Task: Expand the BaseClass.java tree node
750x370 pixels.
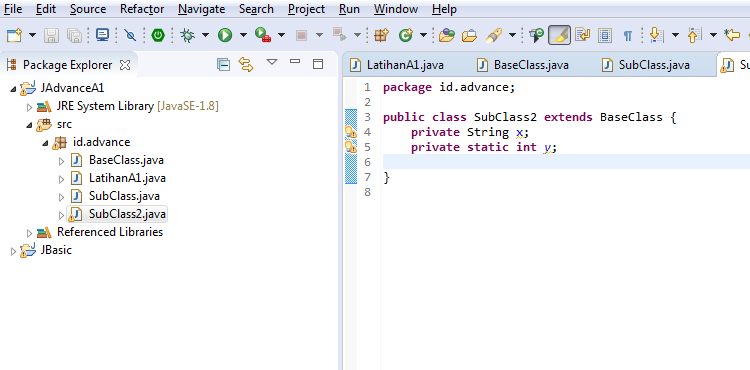Action: tap(61, 161)
